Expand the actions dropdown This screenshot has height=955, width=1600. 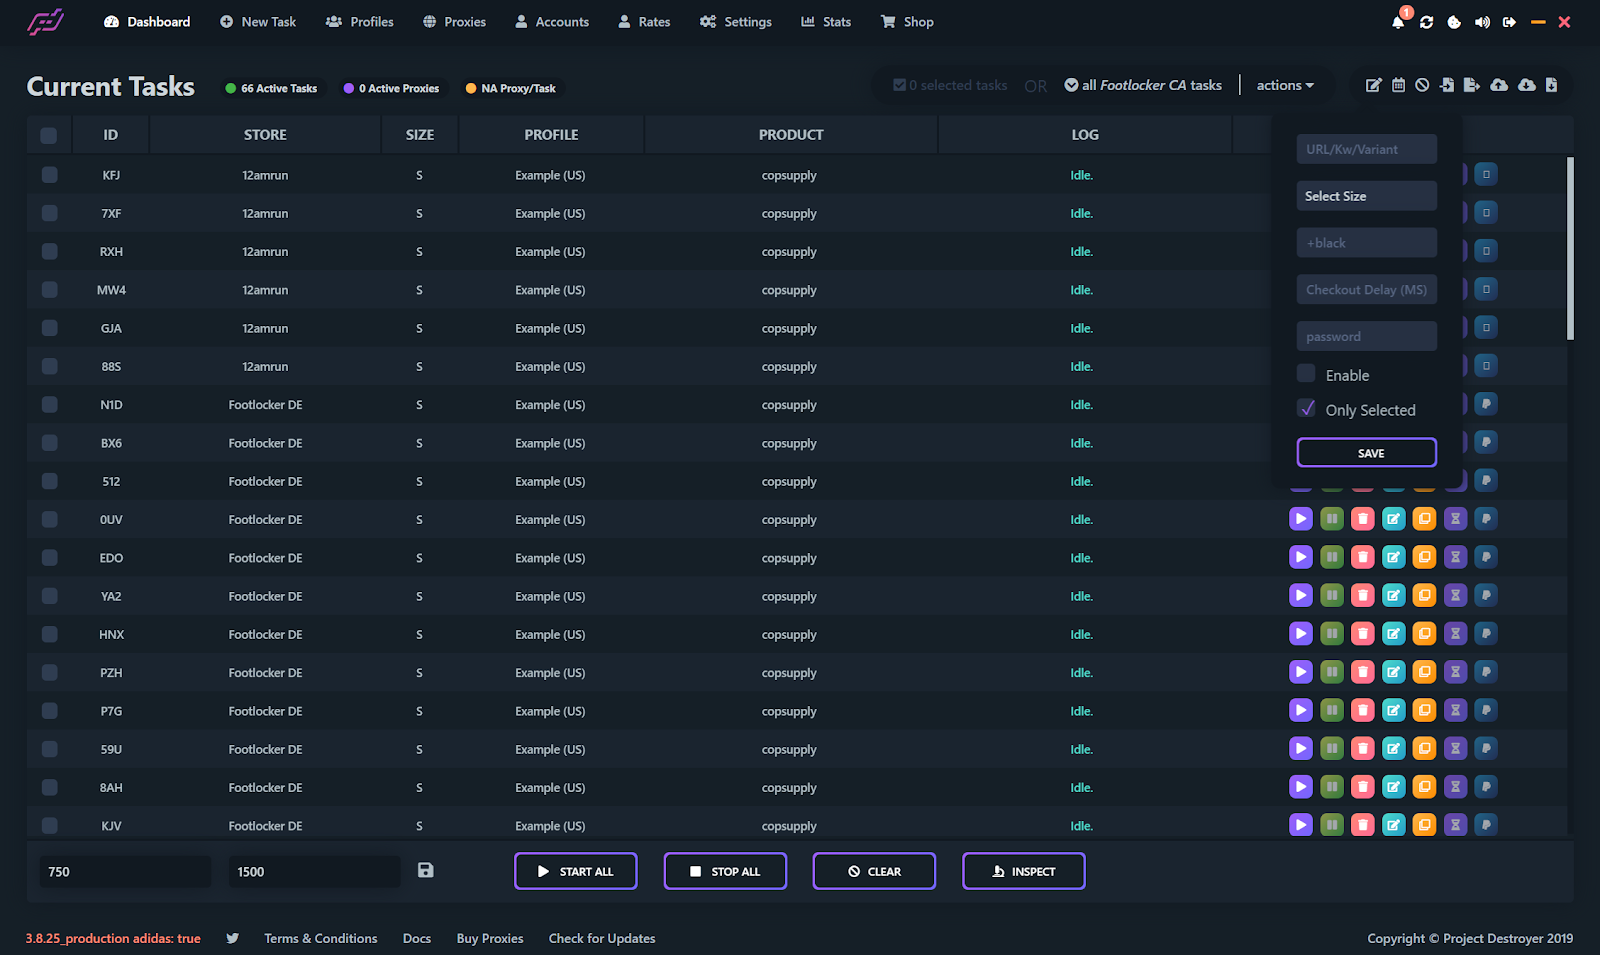pyautogui.click(x=1285, y=86)
